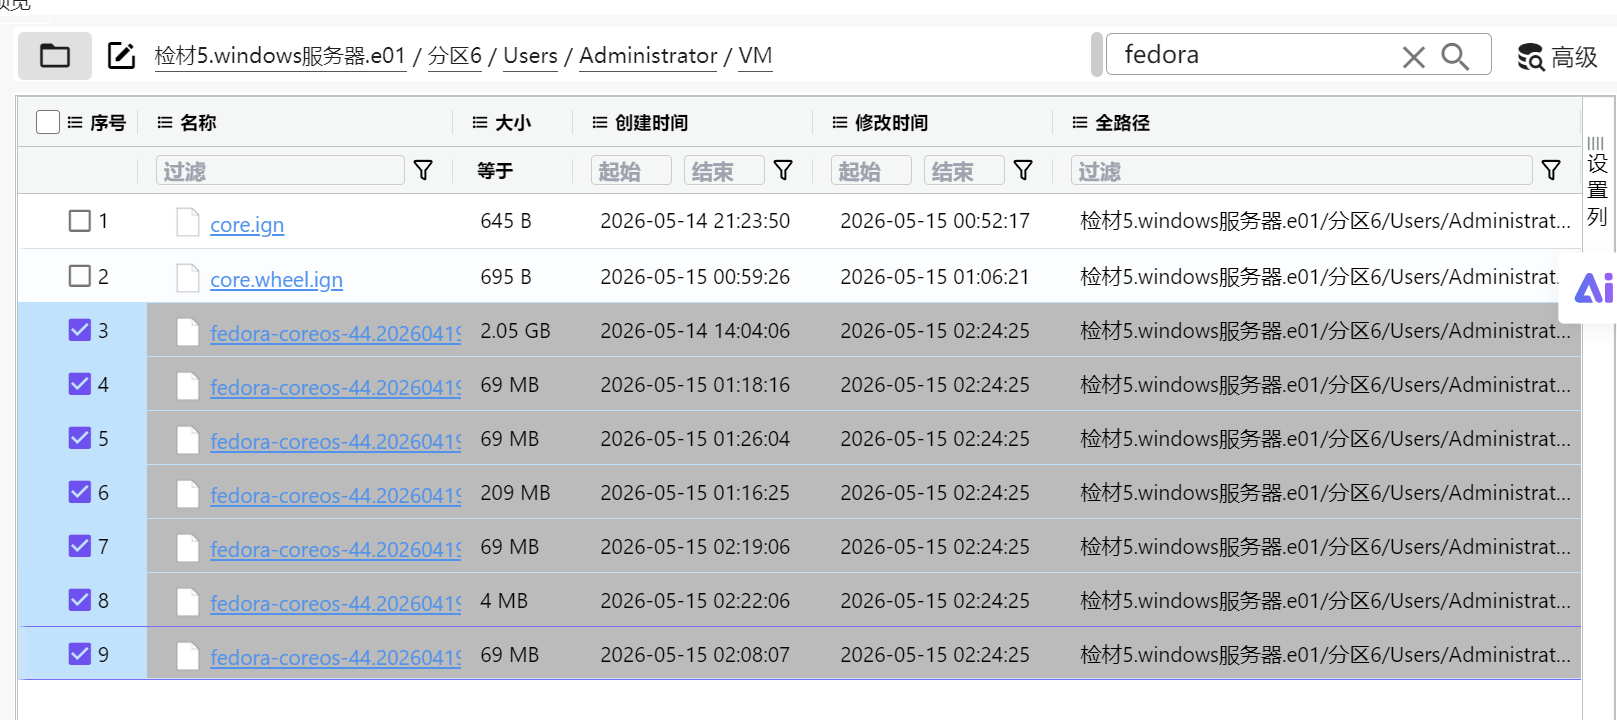Click the file icon next to core.ign

(x=187, y=222)
